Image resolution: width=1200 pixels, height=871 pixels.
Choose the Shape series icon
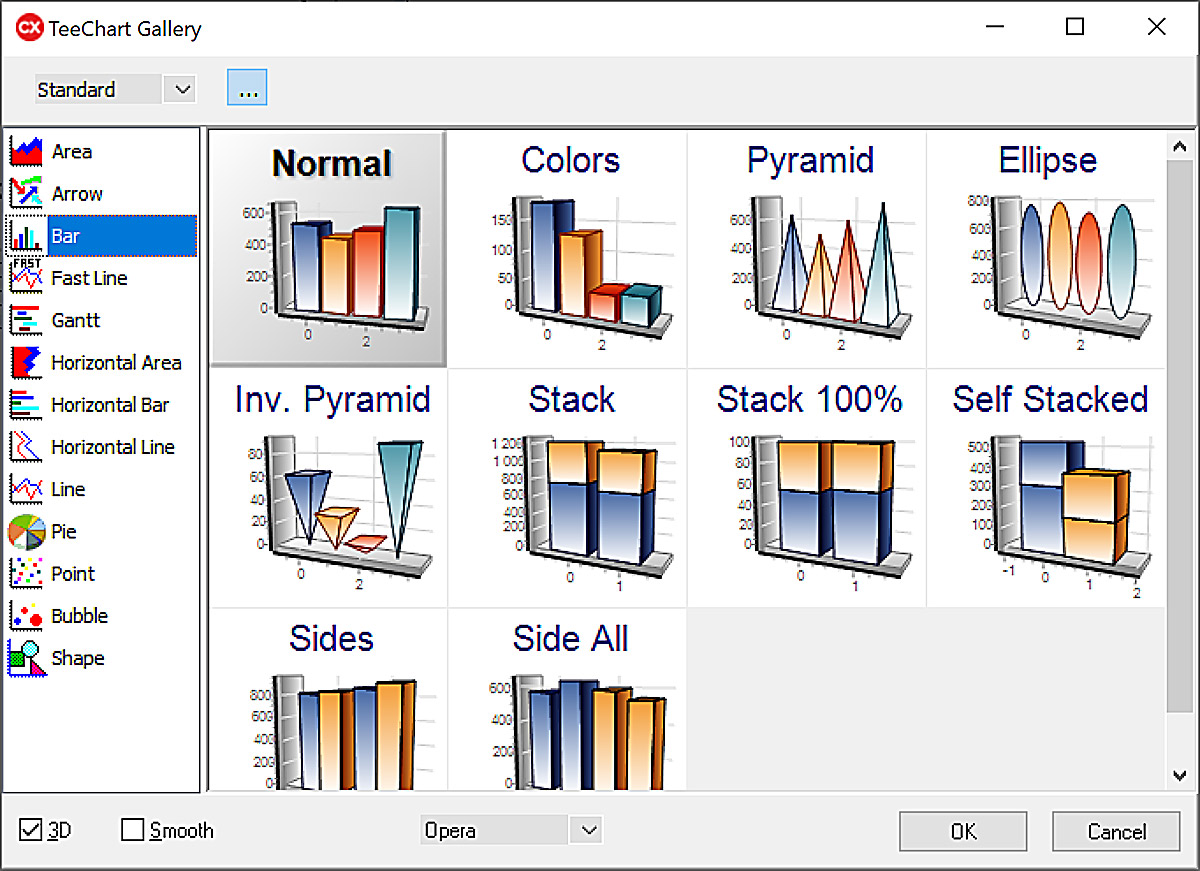(26, 657)
